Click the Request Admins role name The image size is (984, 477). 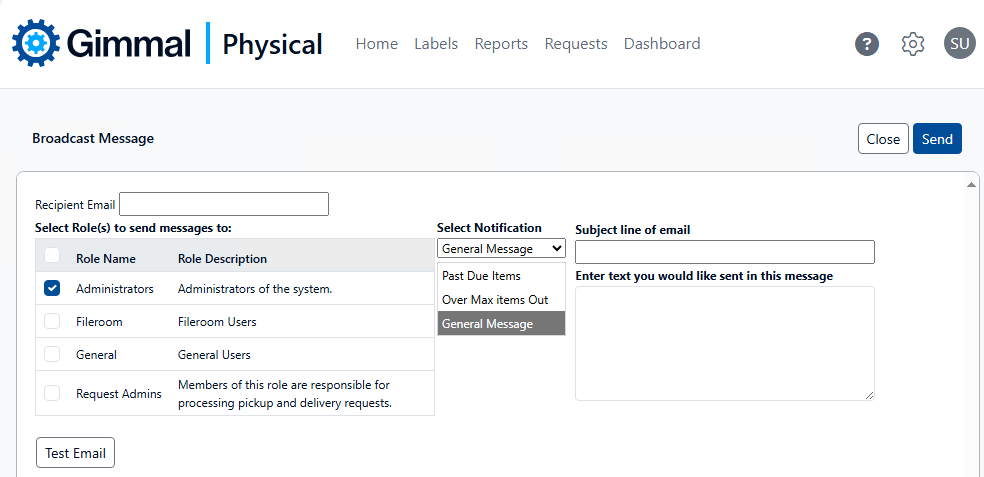coord(119,394)
